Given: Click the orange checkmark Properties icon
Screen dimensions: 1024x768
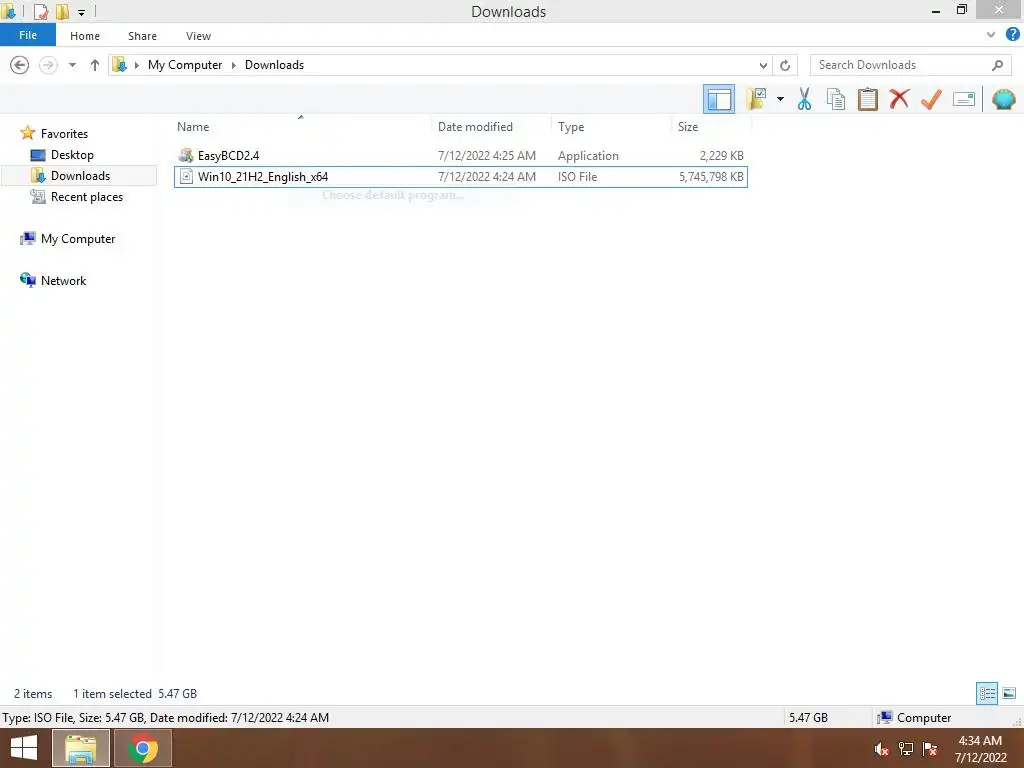Looking at the screenshot, I should coord(931,99).
